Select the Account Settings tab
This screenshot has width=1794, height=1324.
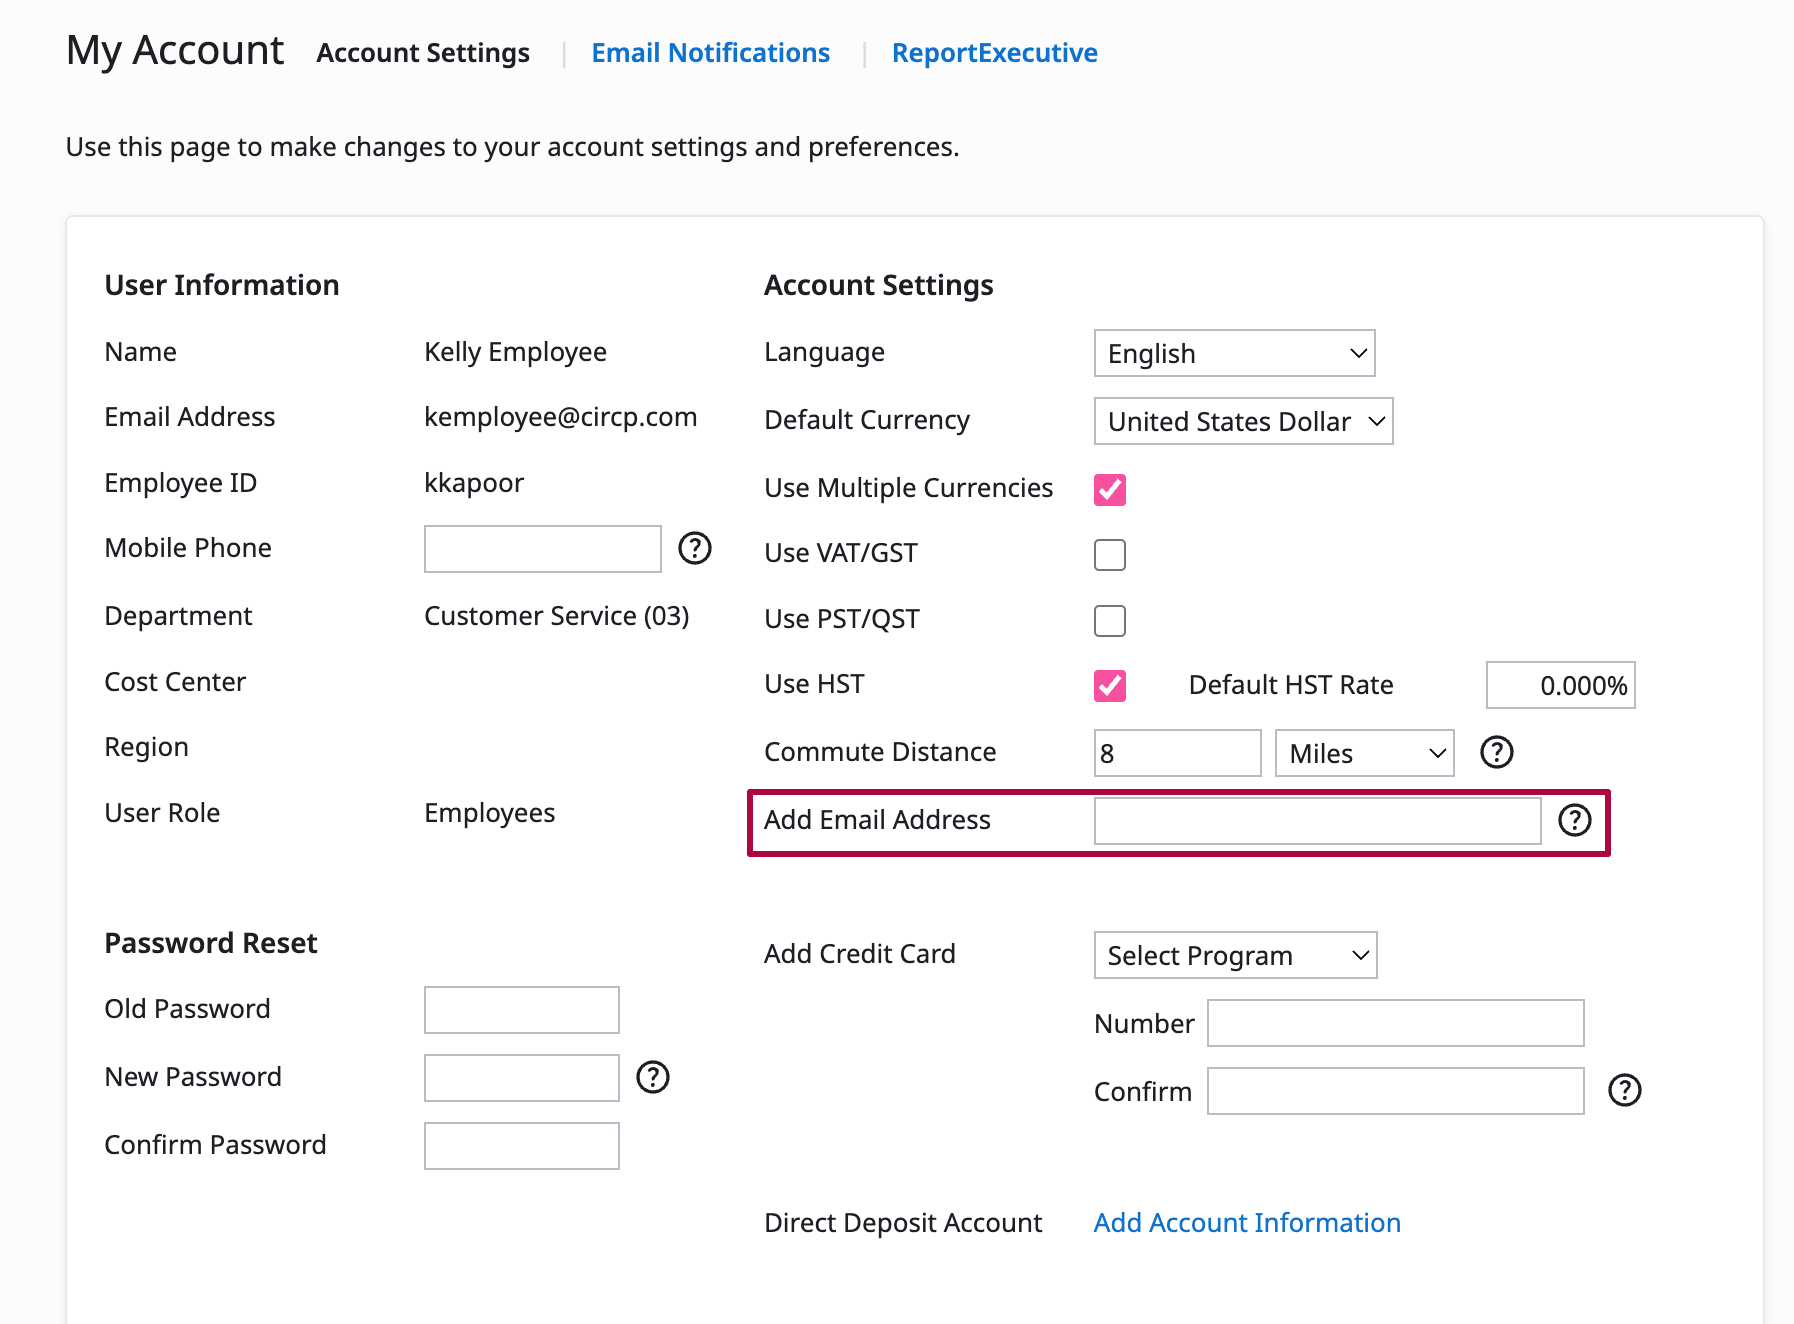click(423, 53)
